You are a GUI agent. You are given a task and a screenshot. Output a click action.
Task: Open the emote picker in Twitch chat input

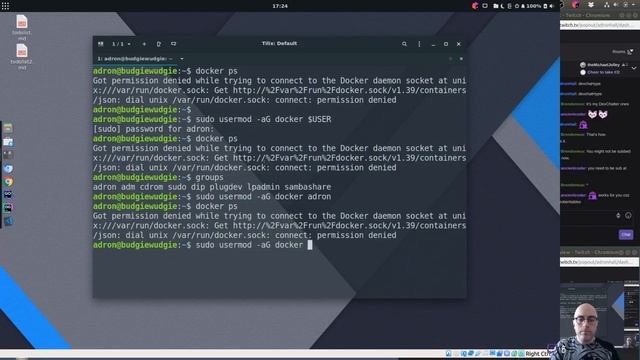[x=628, y=216]
